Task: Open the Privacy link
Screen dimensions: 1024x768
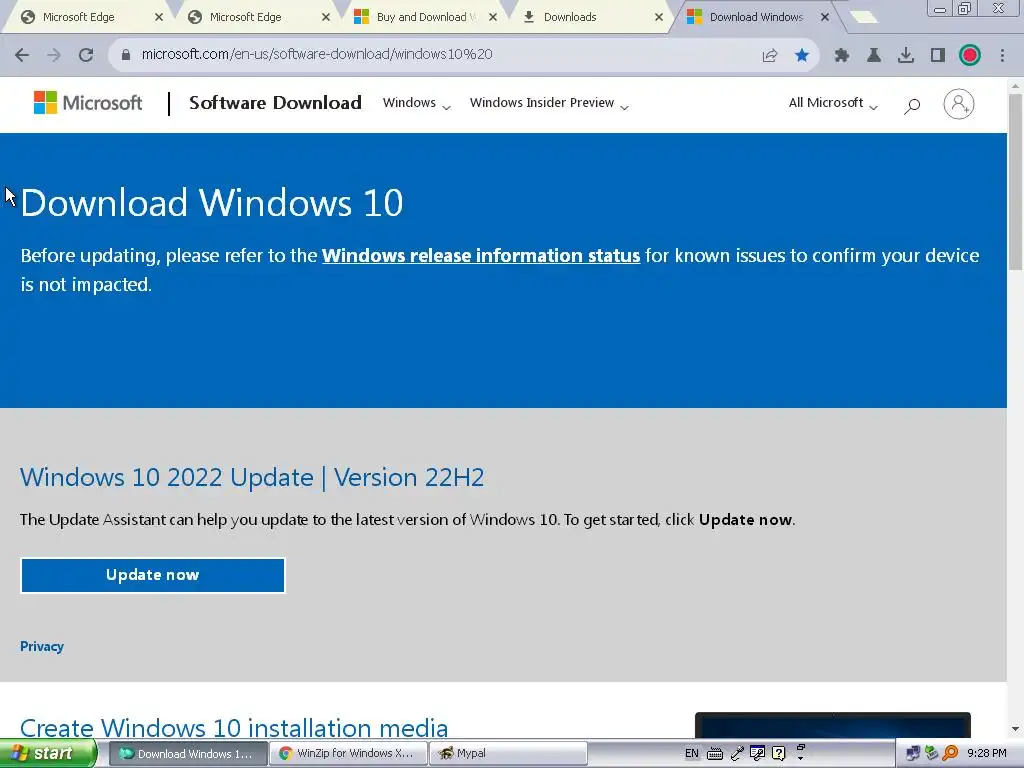Action: pos(42,647)
